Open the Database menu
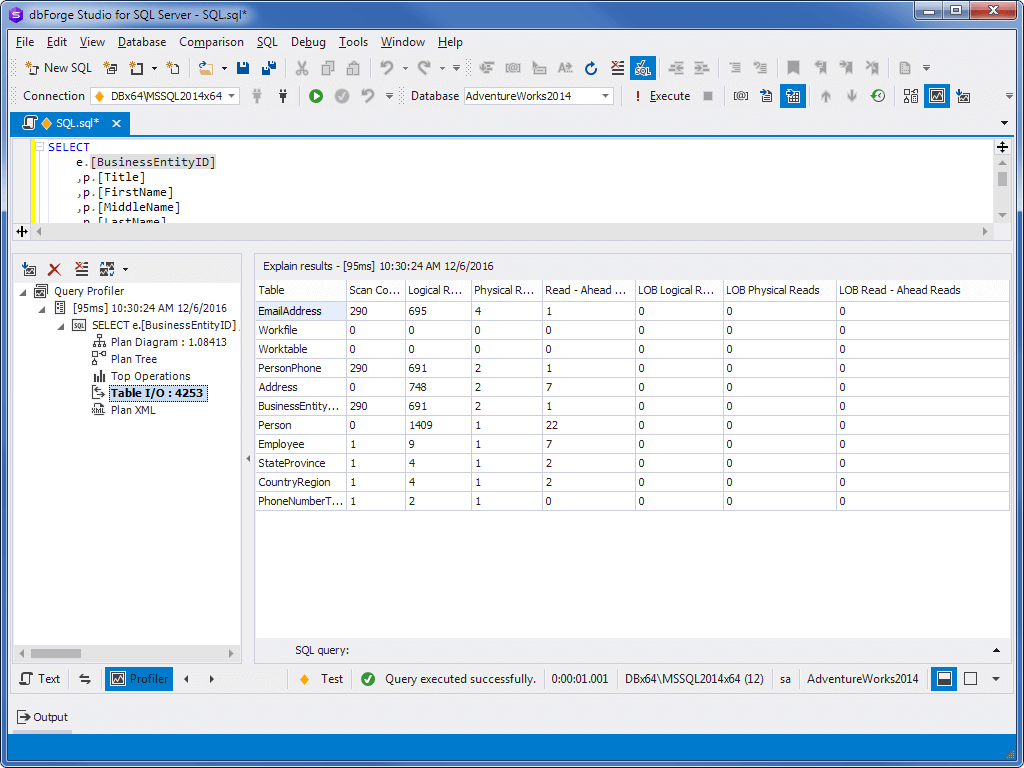This screenshot has height=768, width=1024. point(142,42)
